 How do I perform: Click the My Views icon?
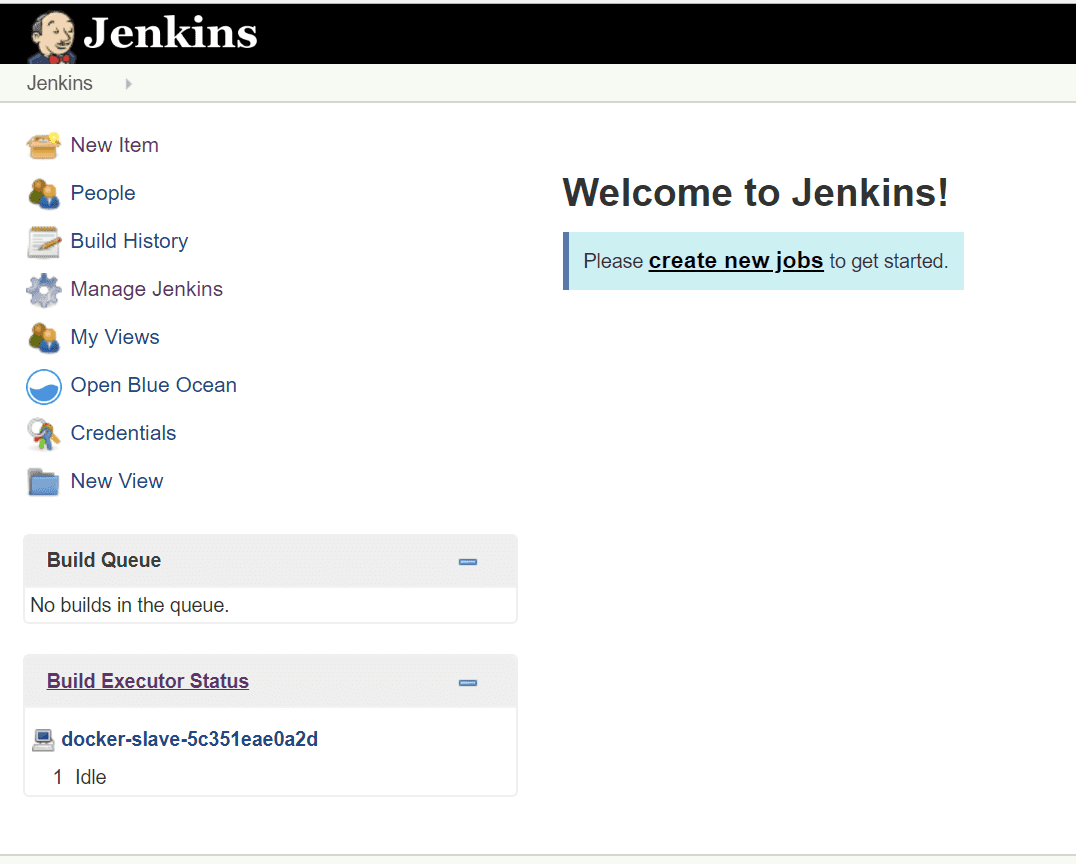click(x=43, y=338)
